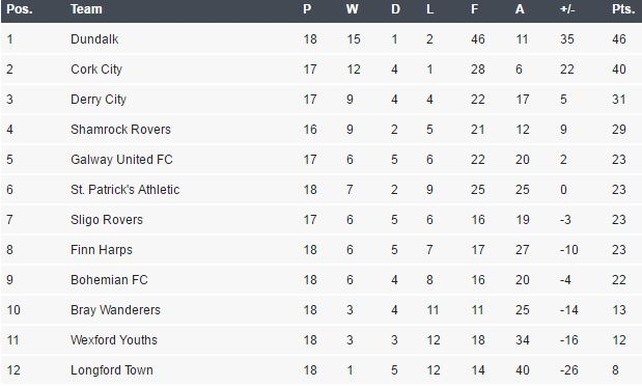Select St. Patrick's Athletic row name
642x387 pixels.
click(125, 190)
